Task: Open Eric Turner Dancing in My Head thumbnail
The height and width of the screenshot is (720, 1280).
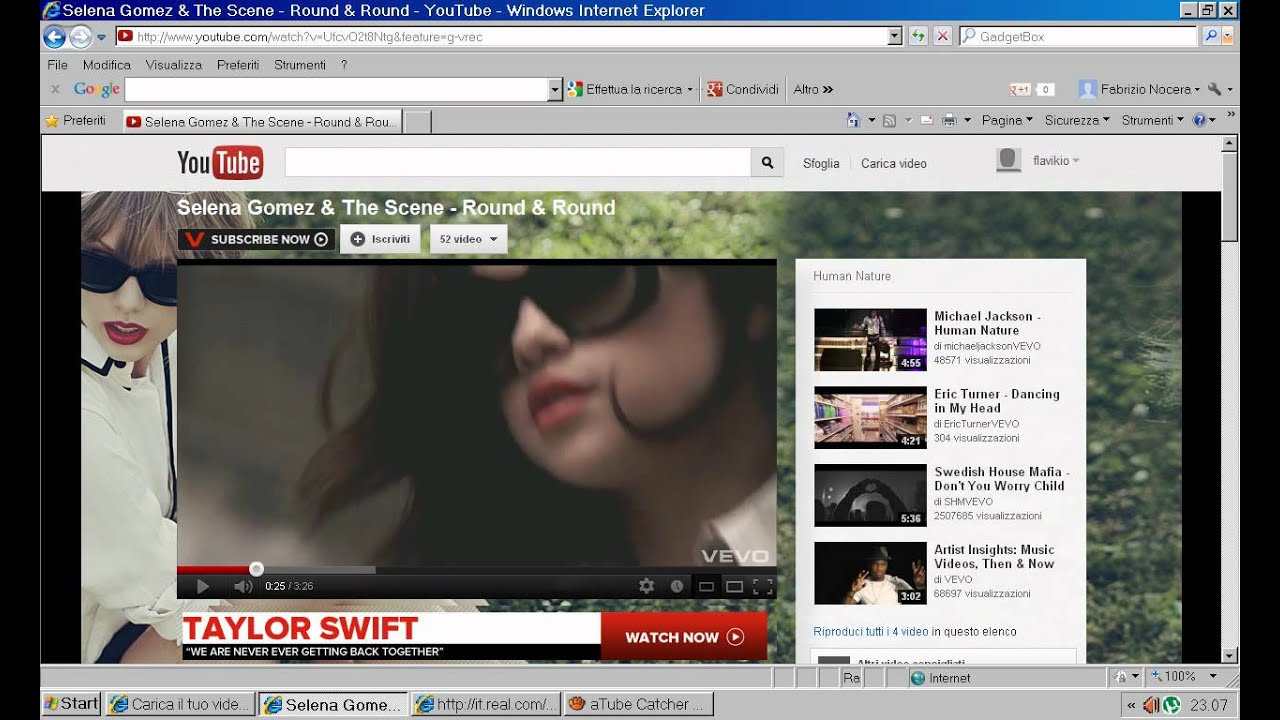Action: tap(870, 418)
